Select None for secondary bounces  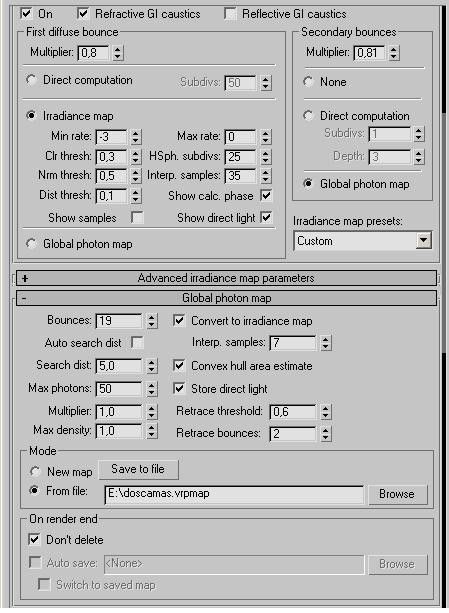tap(308, 82)
